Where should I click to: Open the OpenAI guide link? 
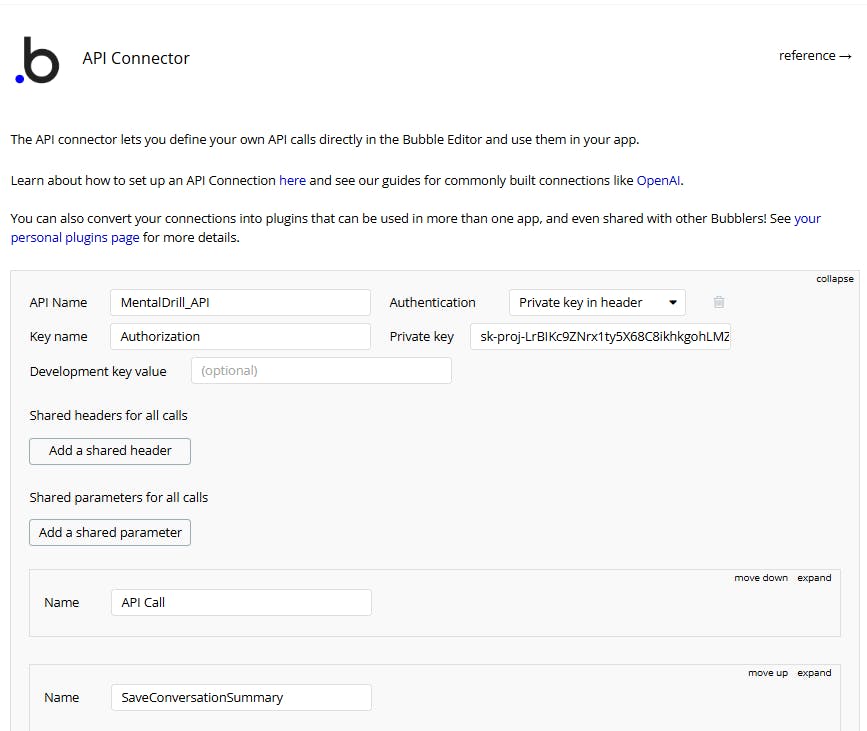[x=659, y=180]
